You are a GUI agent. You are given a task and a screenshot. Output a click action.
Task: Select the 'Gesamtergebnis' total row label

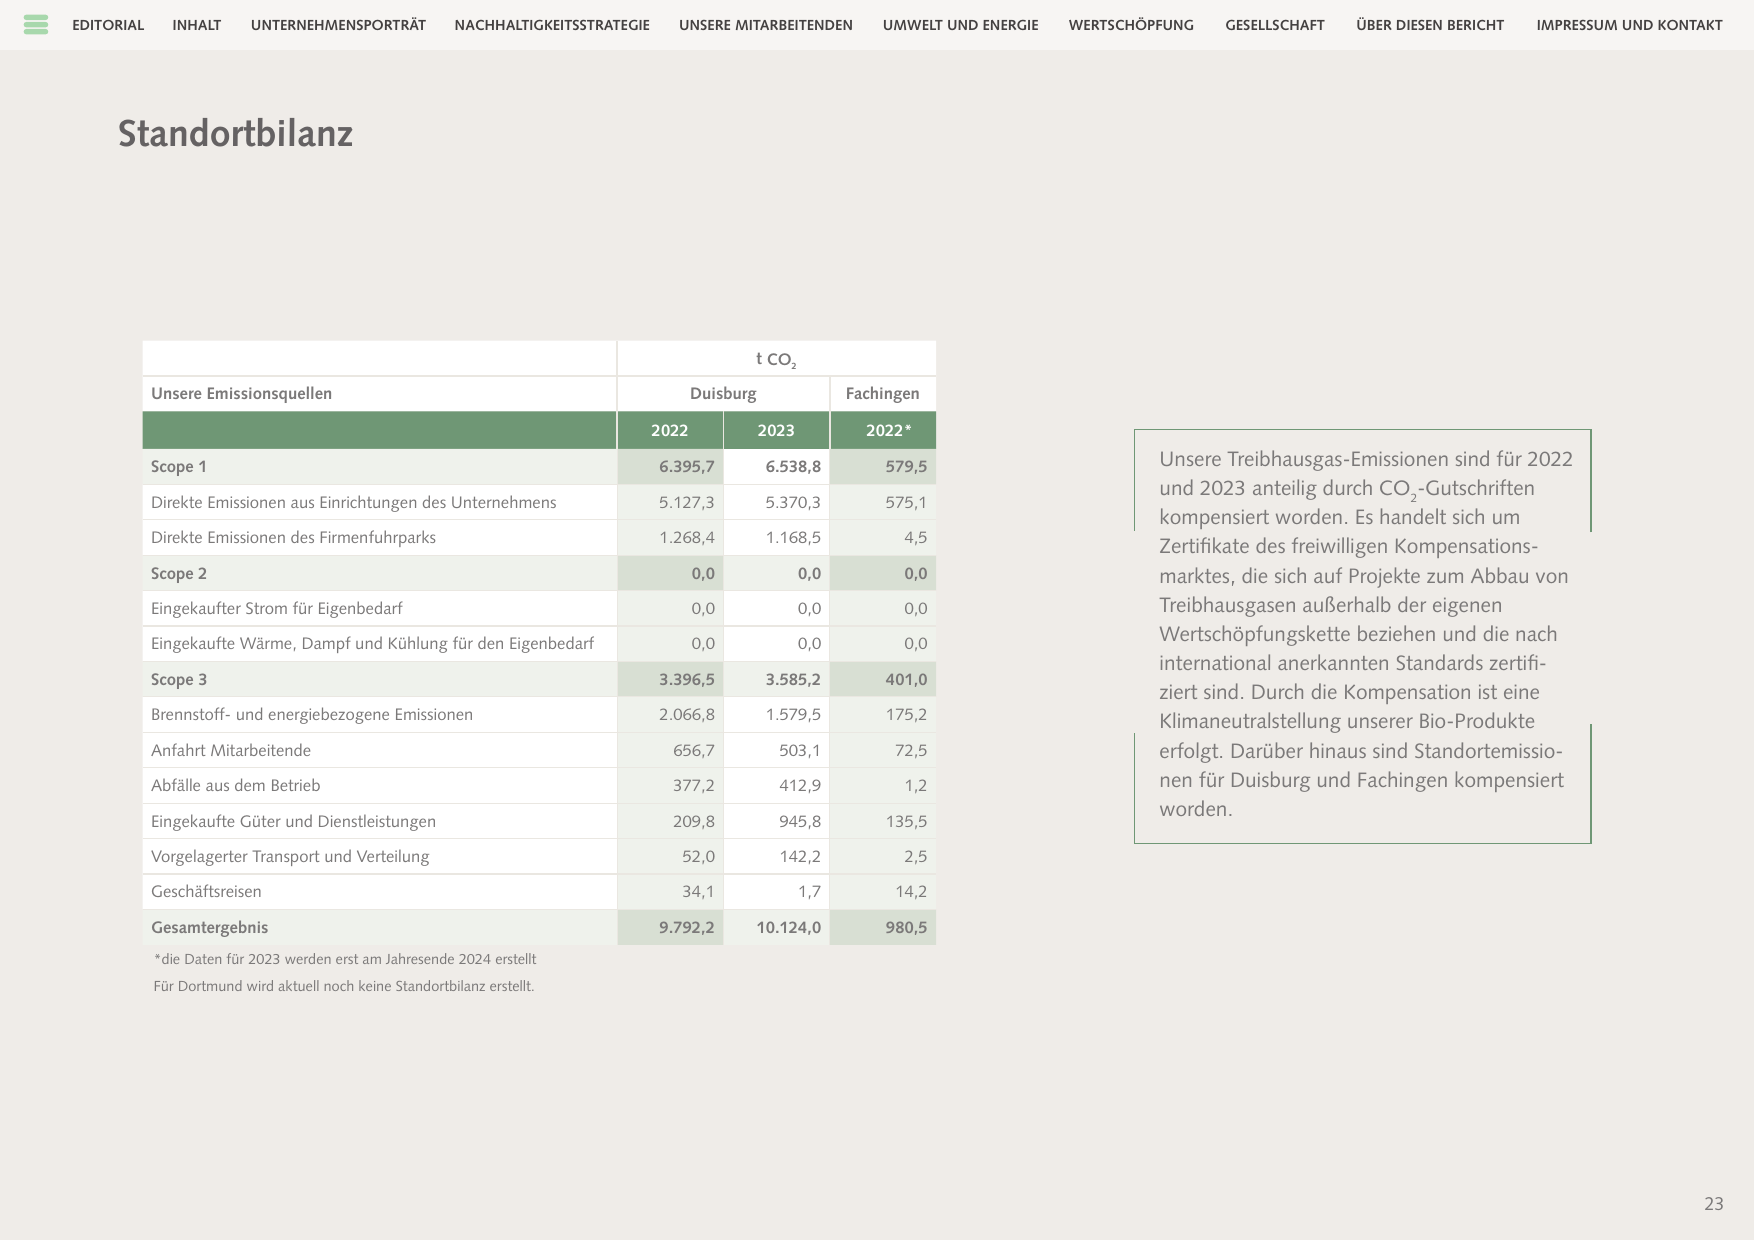(x=210, y=928)
